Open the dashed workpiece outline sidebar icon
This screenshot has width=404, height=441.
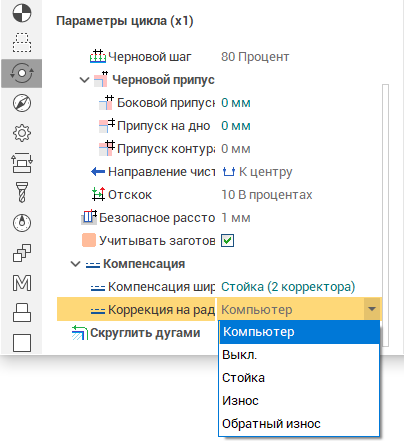click(22, 43)
